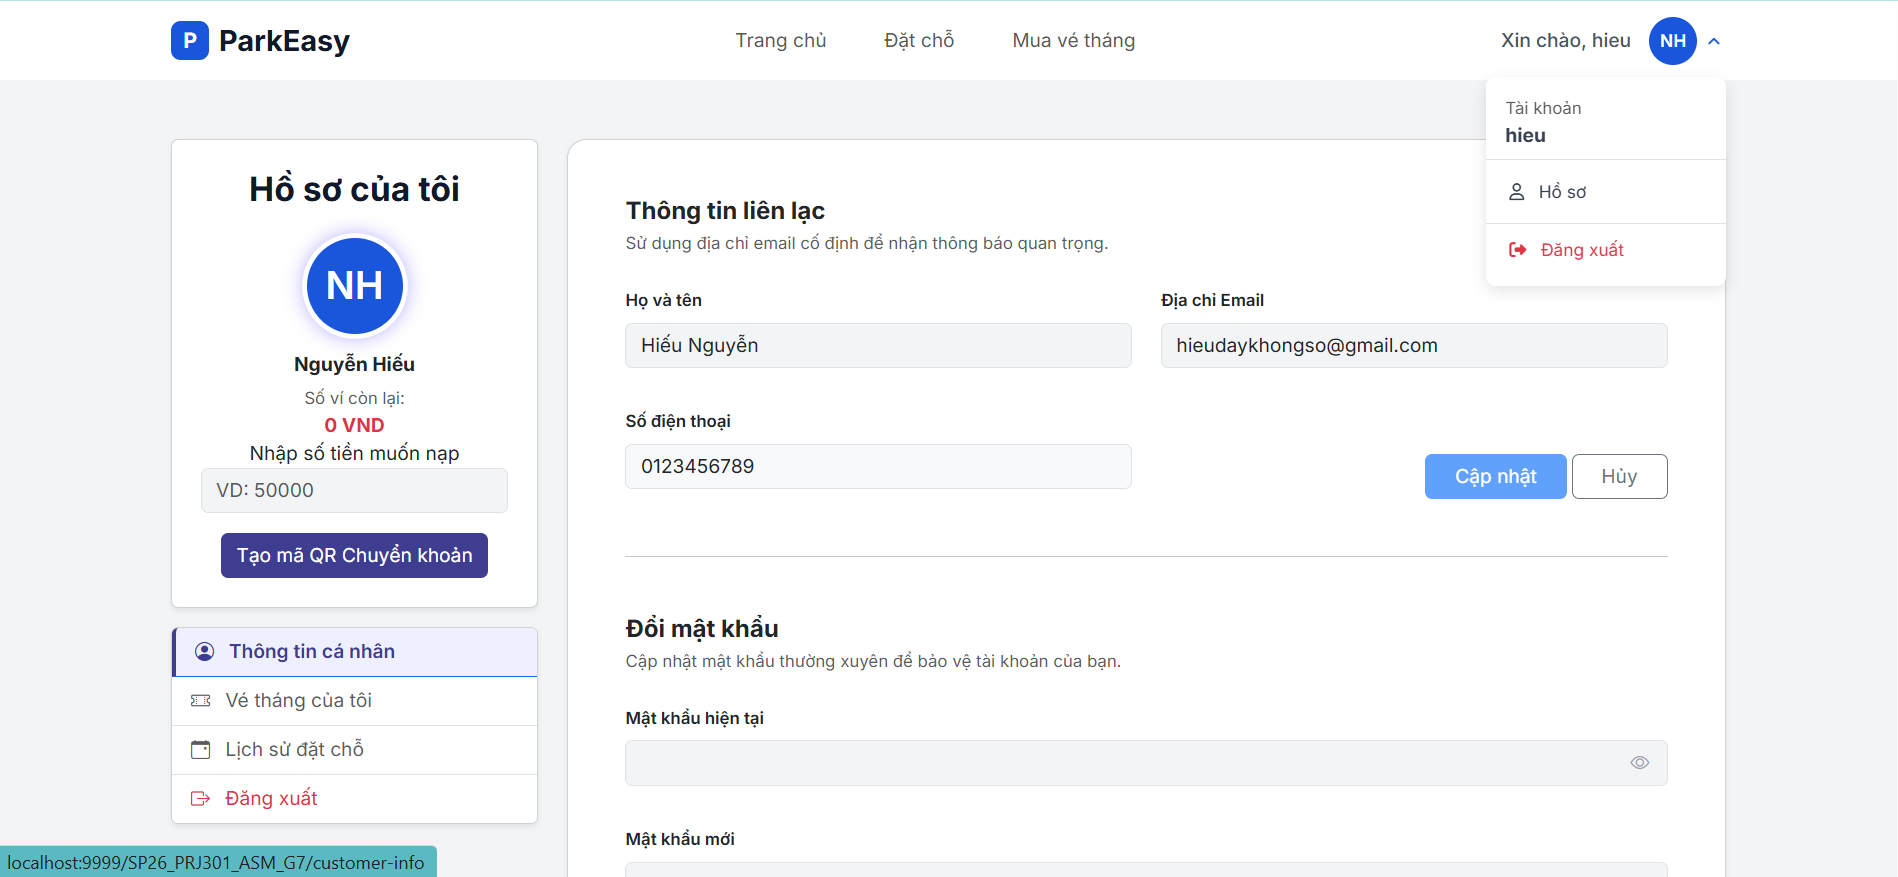Screen dimensions: 1898x877
Task: Click the calendar icon beside Lịch sử đặt chỗ
Action: point(201,750)
